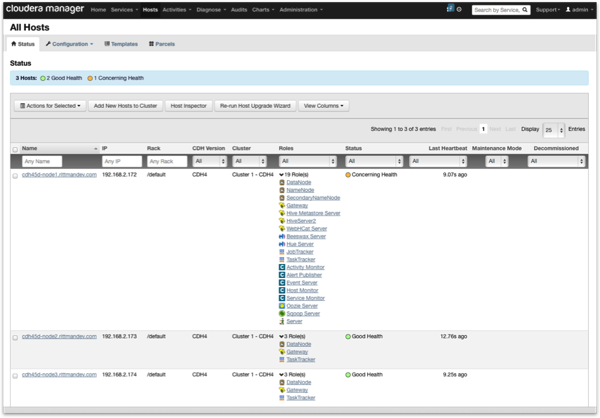Click the Oozie Server icon

[282, 306]
